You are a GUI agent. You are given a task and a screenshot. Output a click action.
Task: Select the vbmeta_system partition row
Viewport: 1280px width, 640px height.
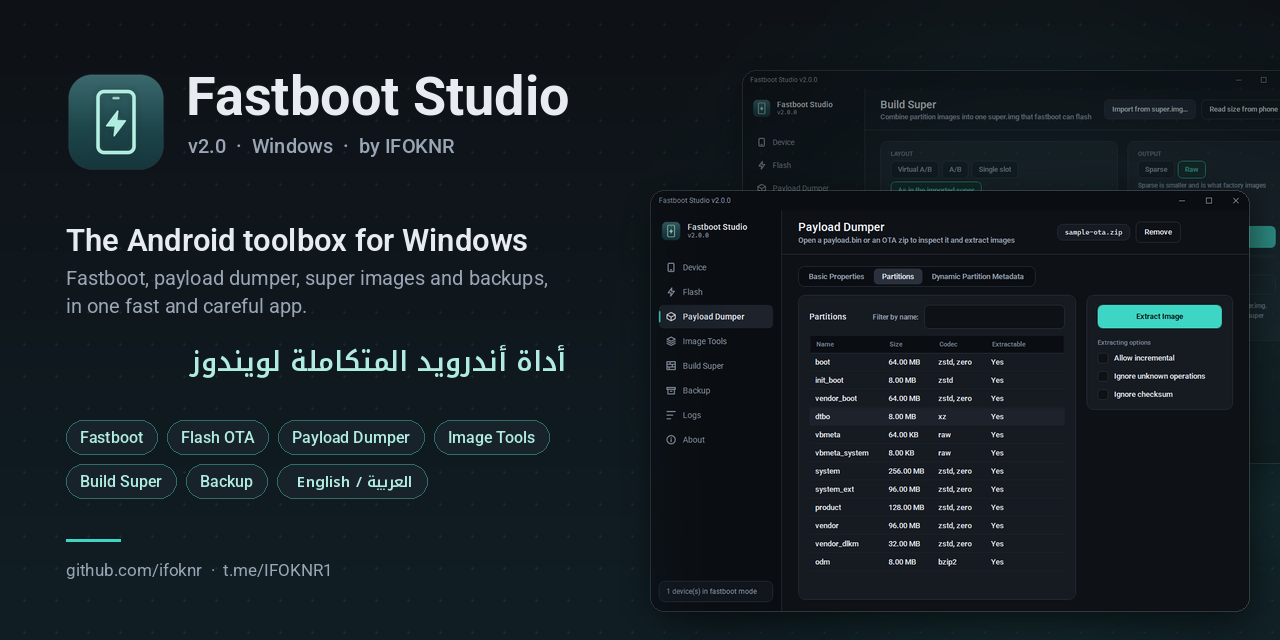[937, 453]
